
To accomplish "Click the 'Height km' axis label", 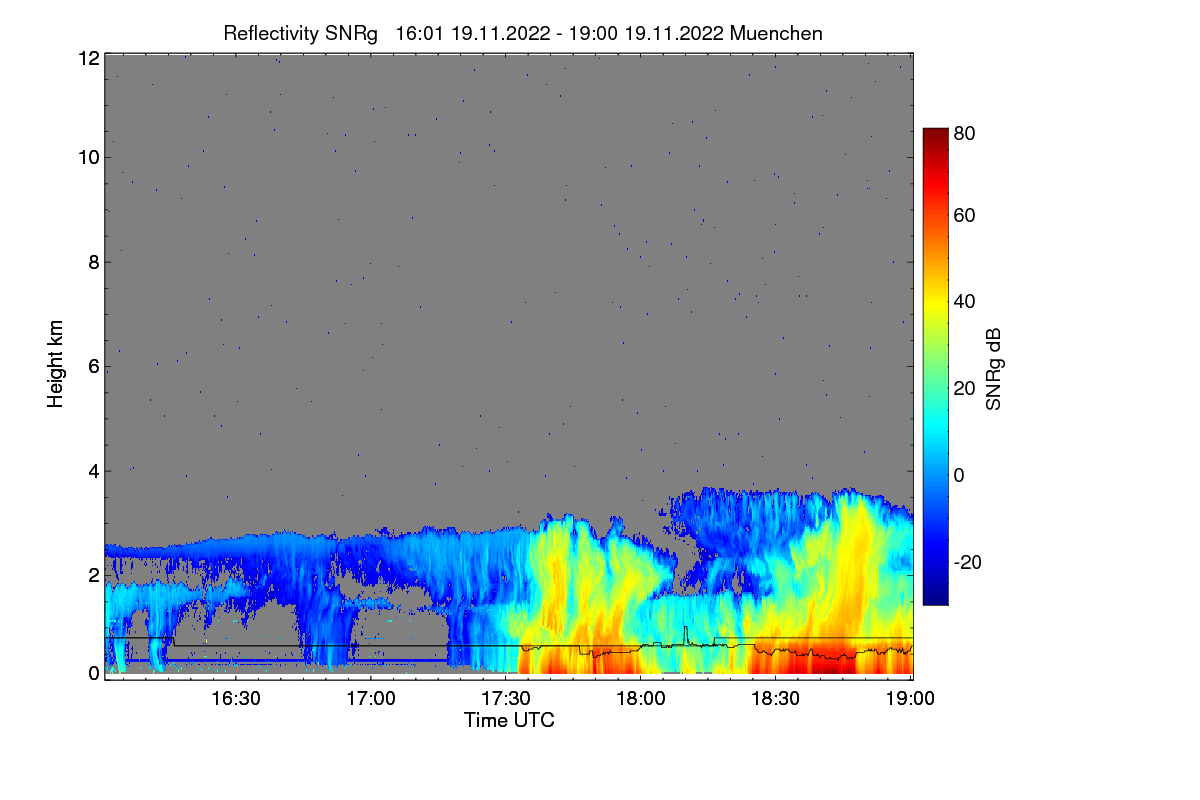I will click(56, 364).
